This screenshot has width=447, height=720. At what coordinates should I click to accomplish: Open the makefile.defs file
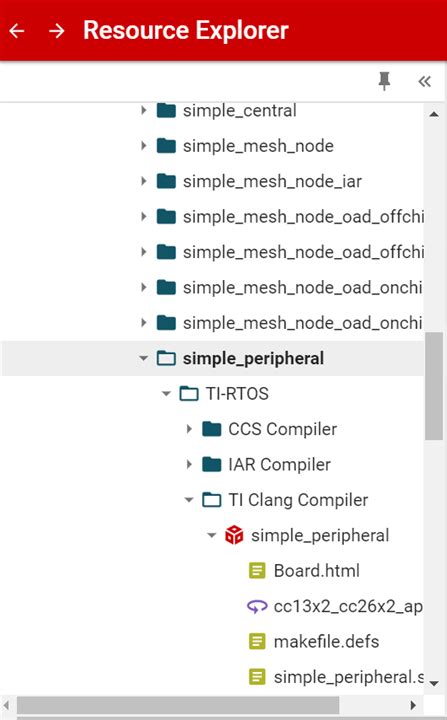(326, 641)
